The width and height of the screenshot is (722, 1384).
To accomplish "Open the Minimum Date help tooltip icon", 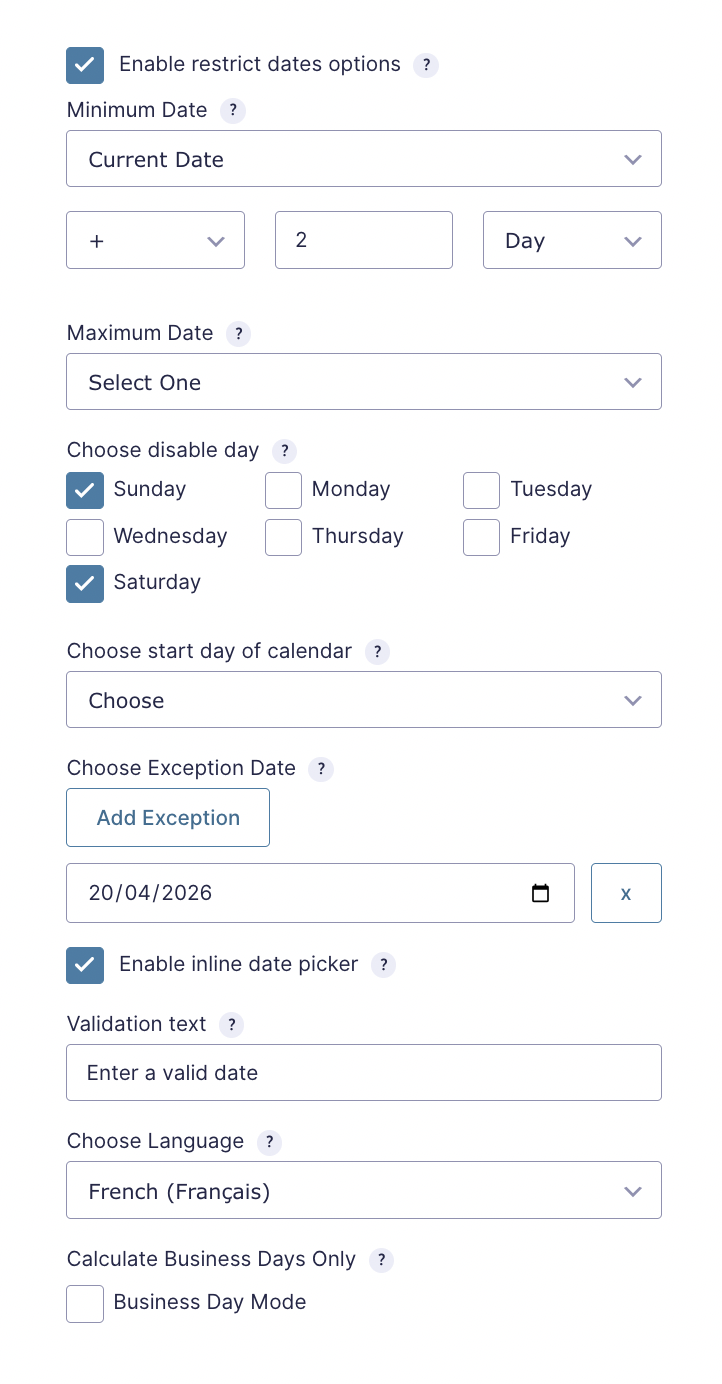I will point(233,111).
